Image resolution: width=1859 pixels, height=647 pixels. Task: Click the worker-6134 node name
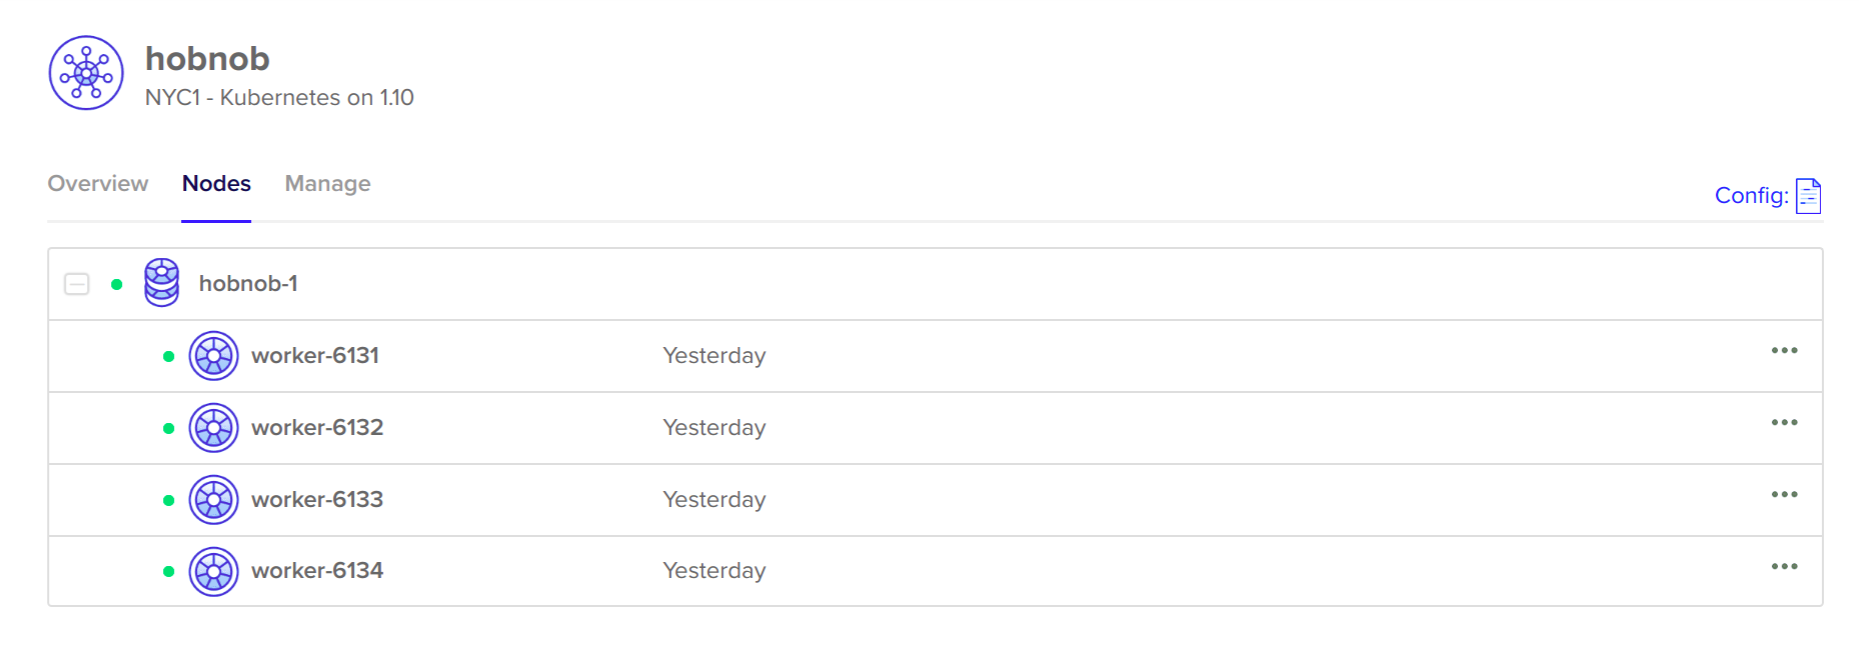pos(317,571)
